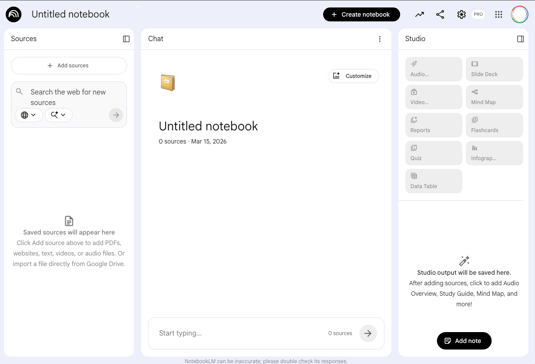Select the Mind Map tile
The image size is (535, 364).
494,97
